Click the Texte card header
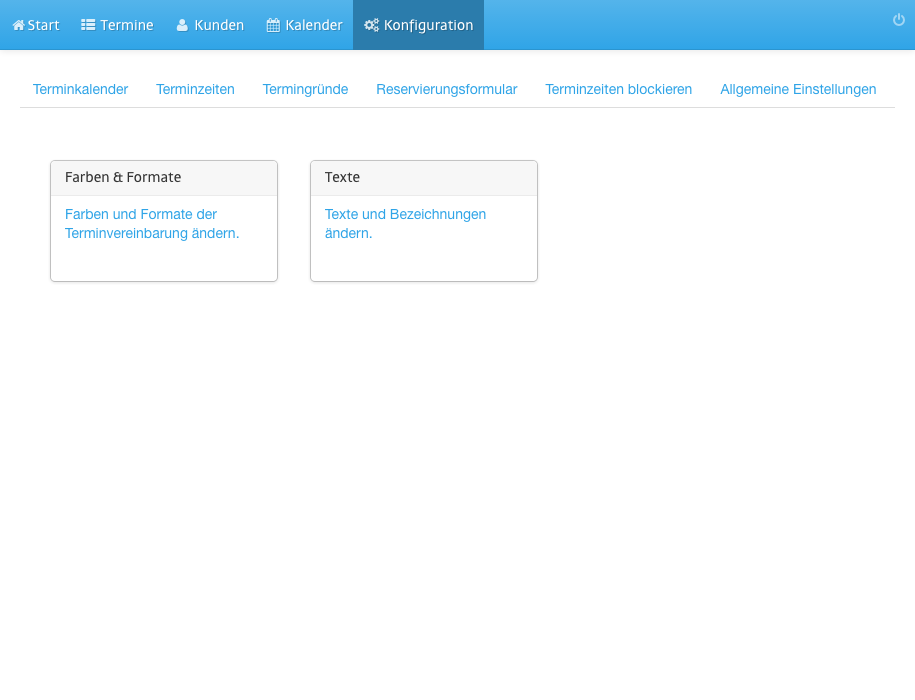 [x=424, y=178]
